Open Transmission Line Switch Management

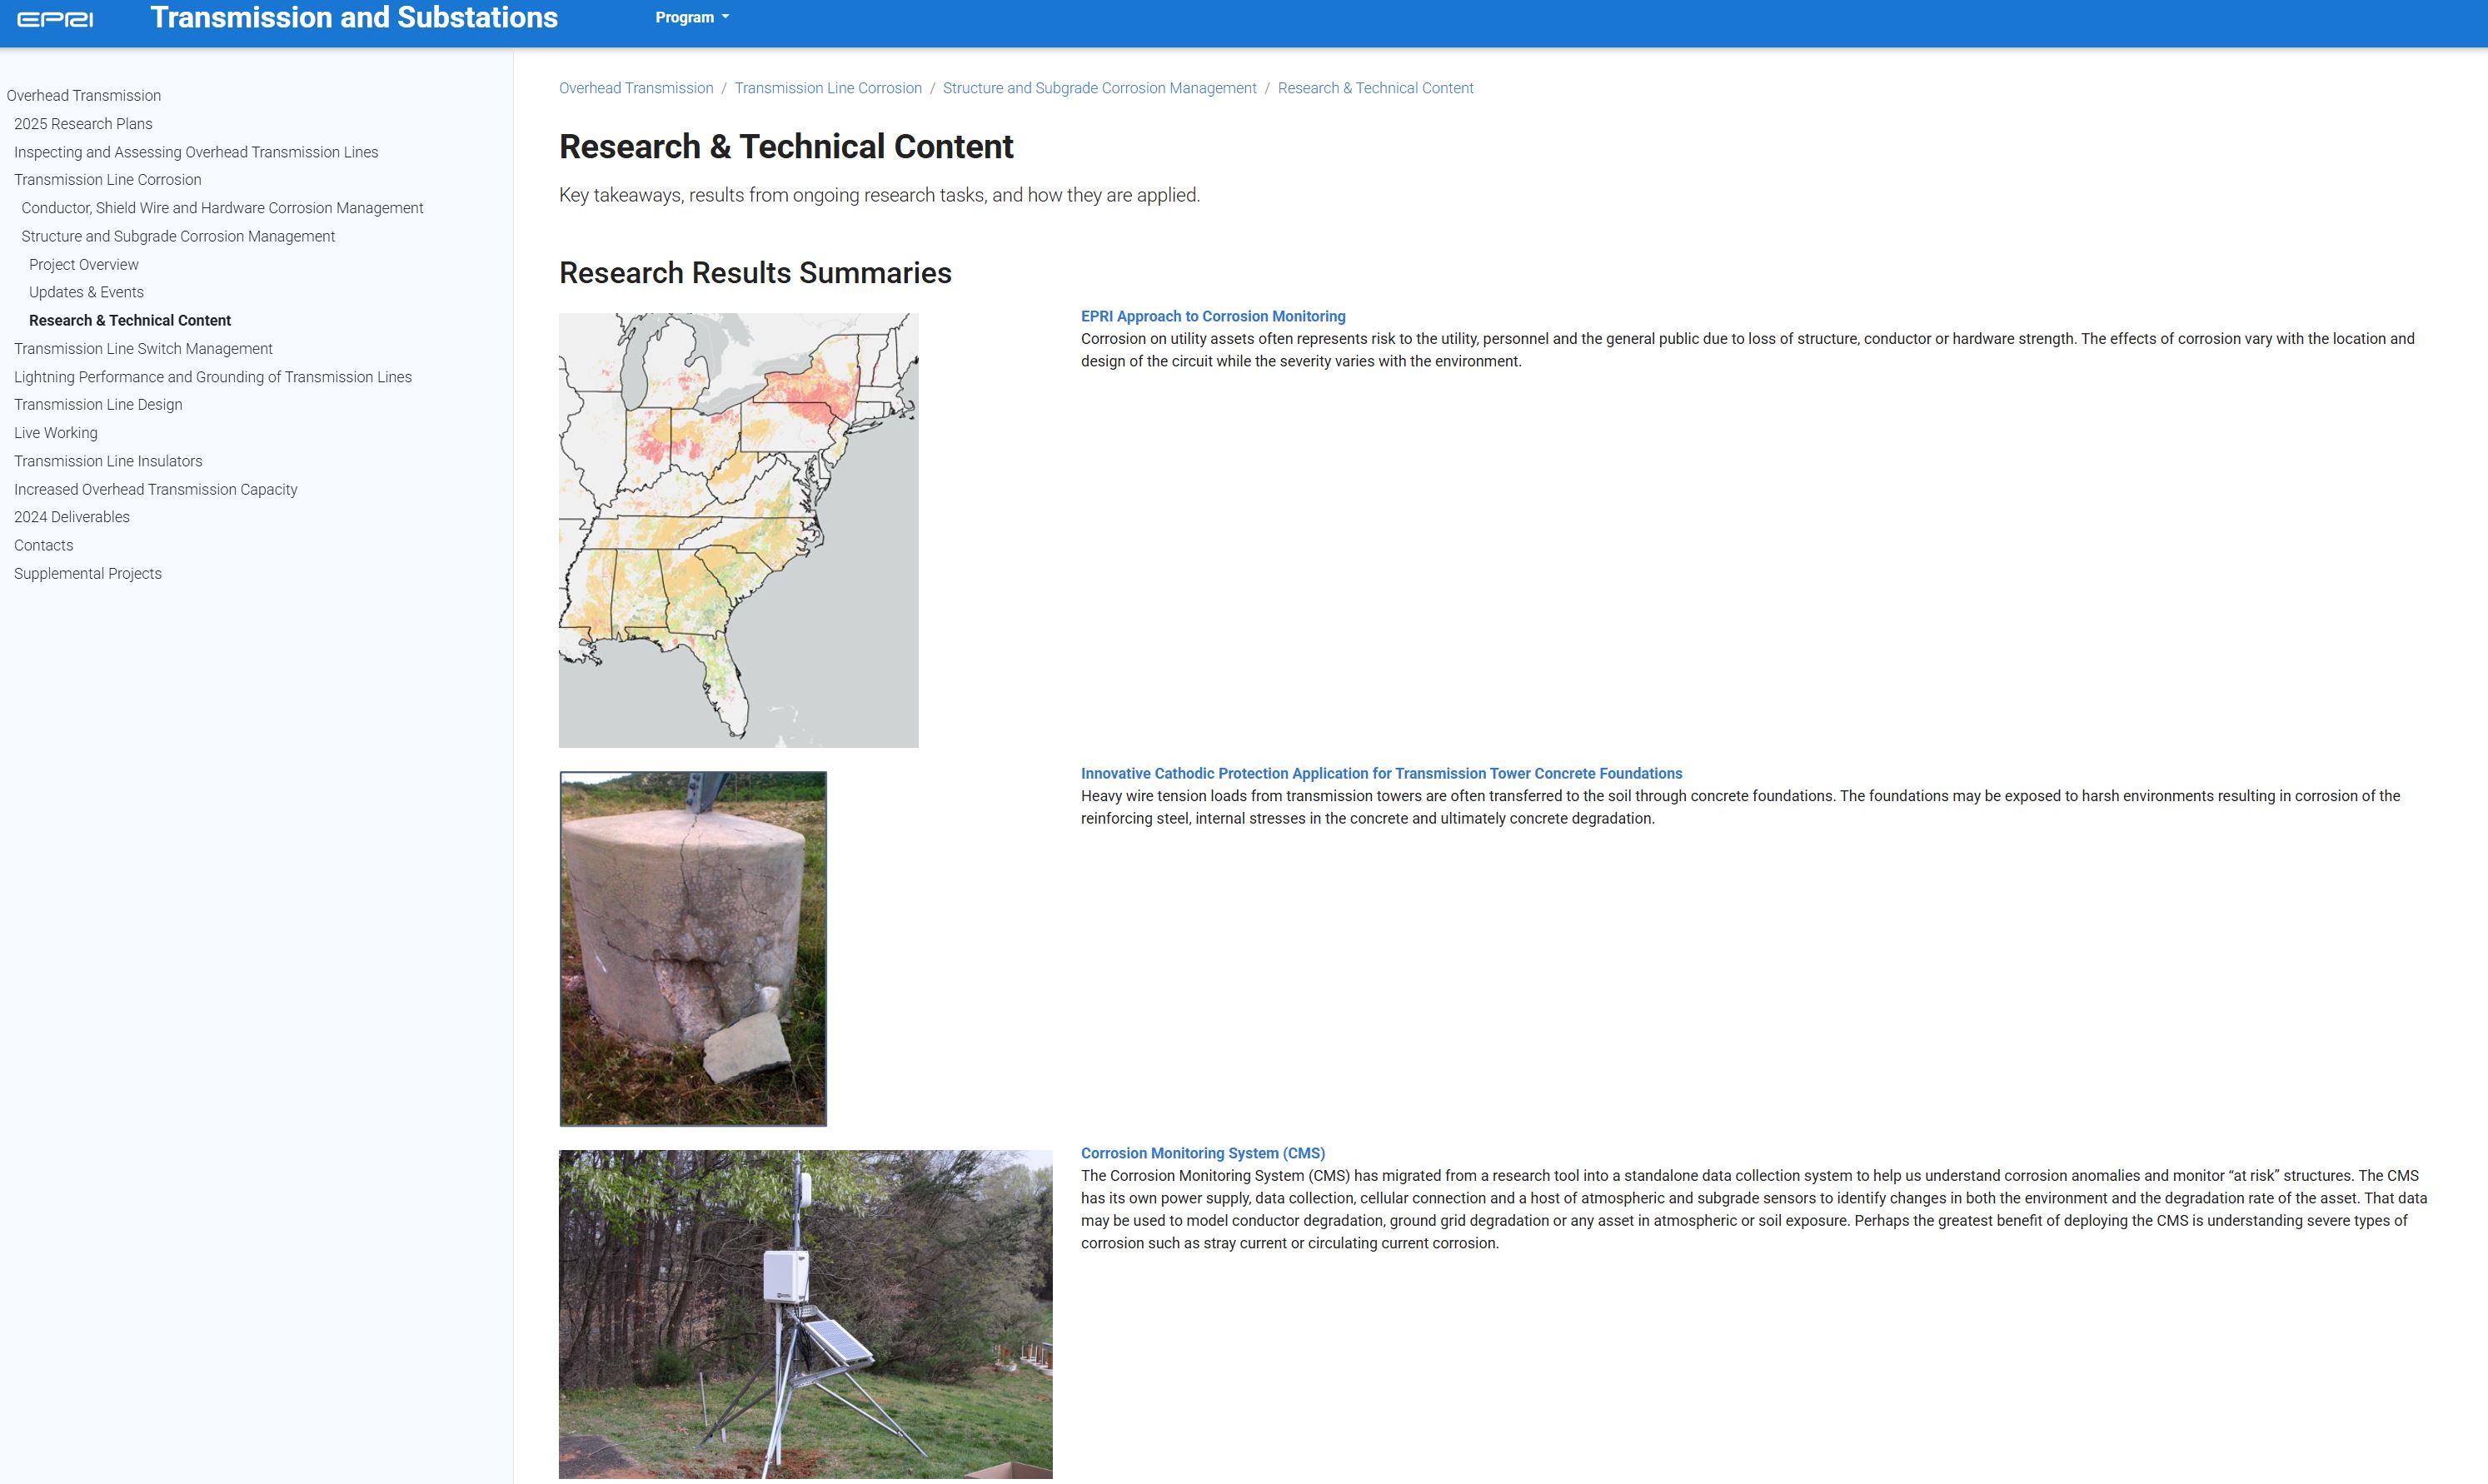(143, 348)
